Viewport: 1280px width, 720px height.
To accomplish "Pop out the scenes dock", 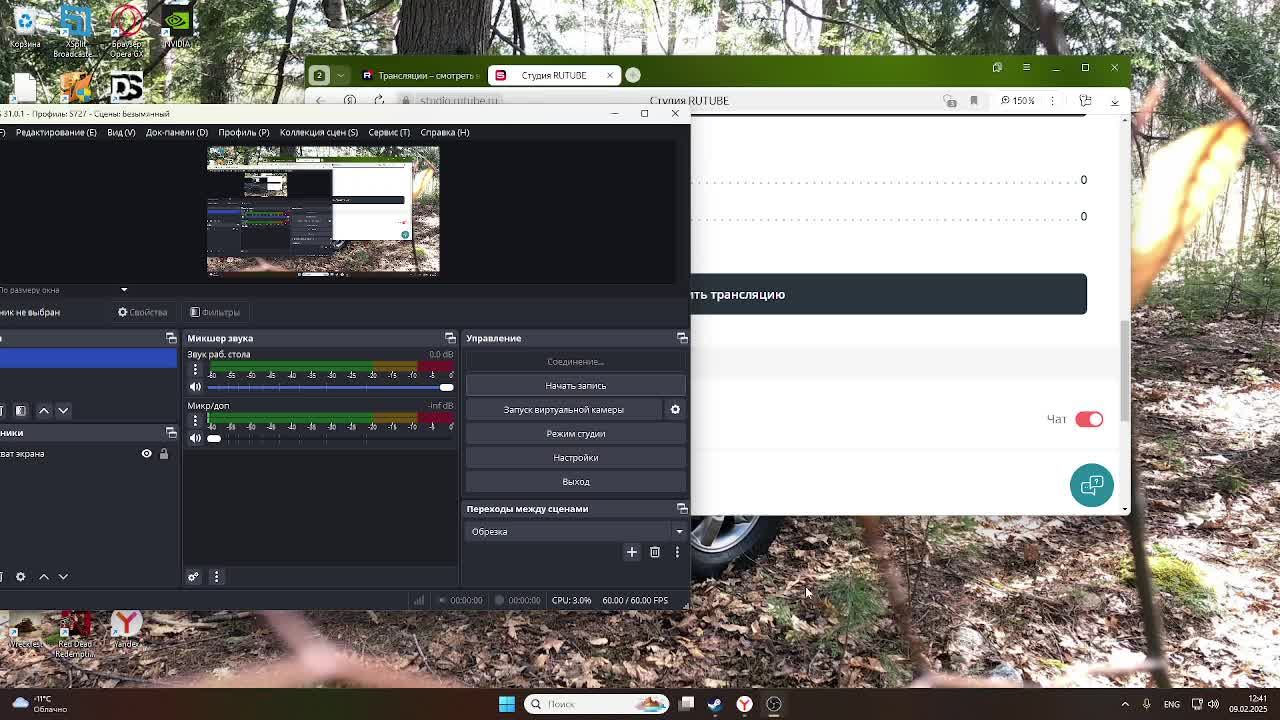I will coord(171,338).
